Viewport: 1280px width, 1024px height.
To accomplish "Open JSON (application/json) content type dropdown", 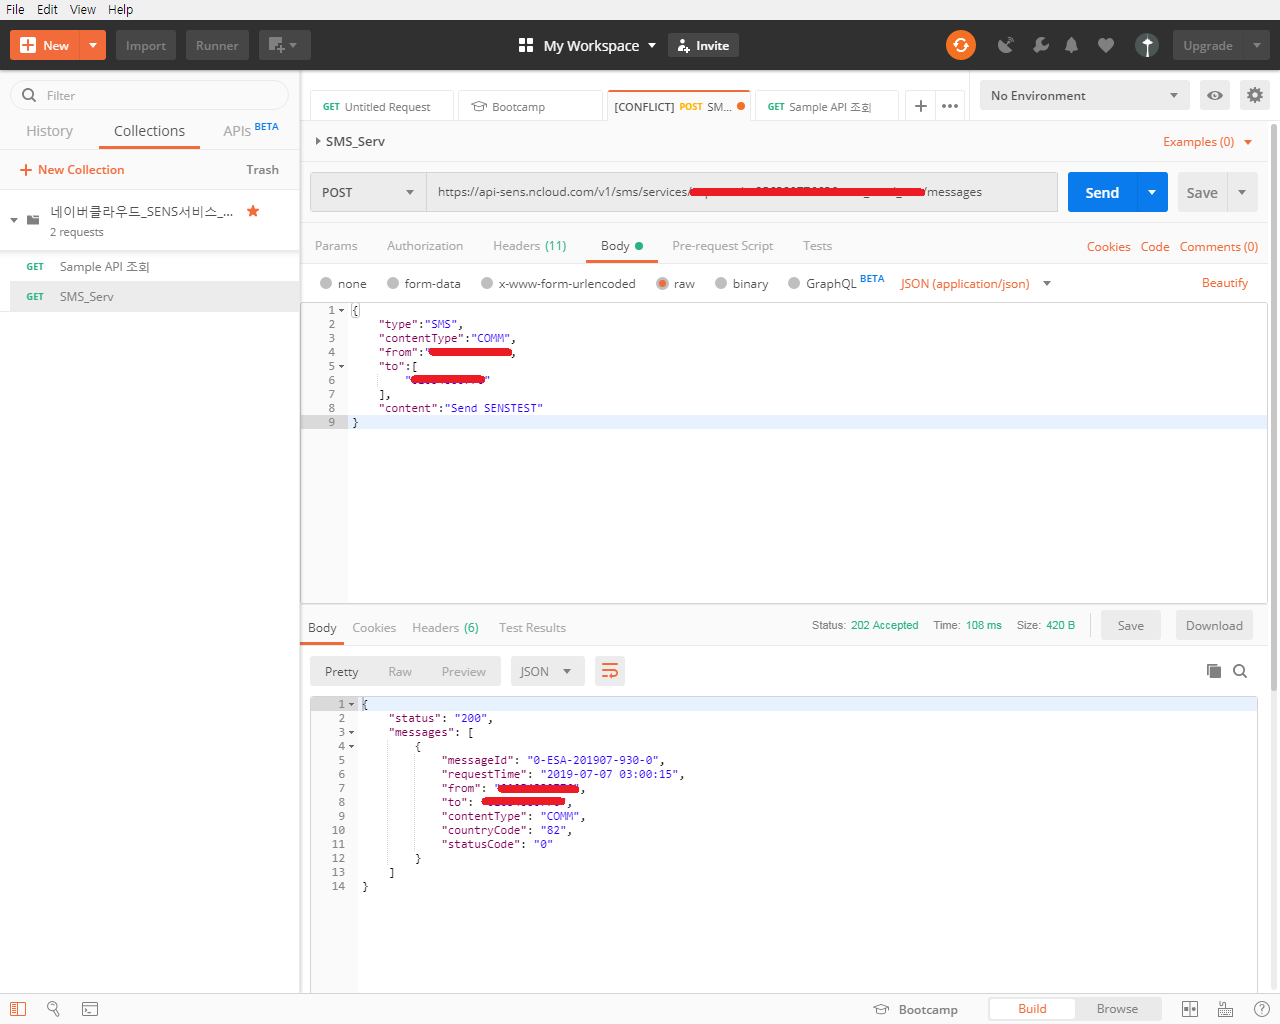I will coord(975,283).
